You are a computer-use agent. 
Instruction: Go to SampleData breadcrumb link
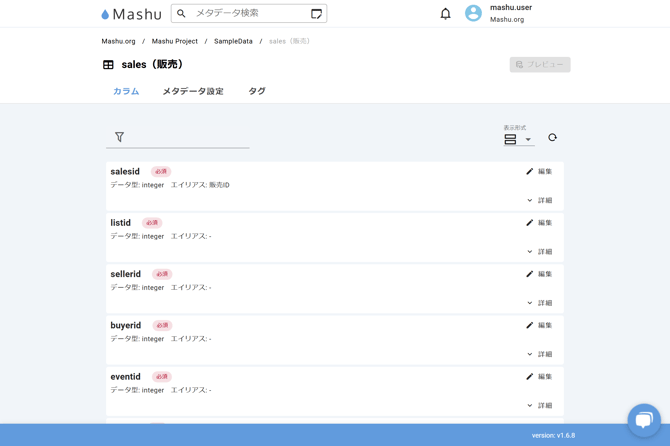[x=233, y=41]
